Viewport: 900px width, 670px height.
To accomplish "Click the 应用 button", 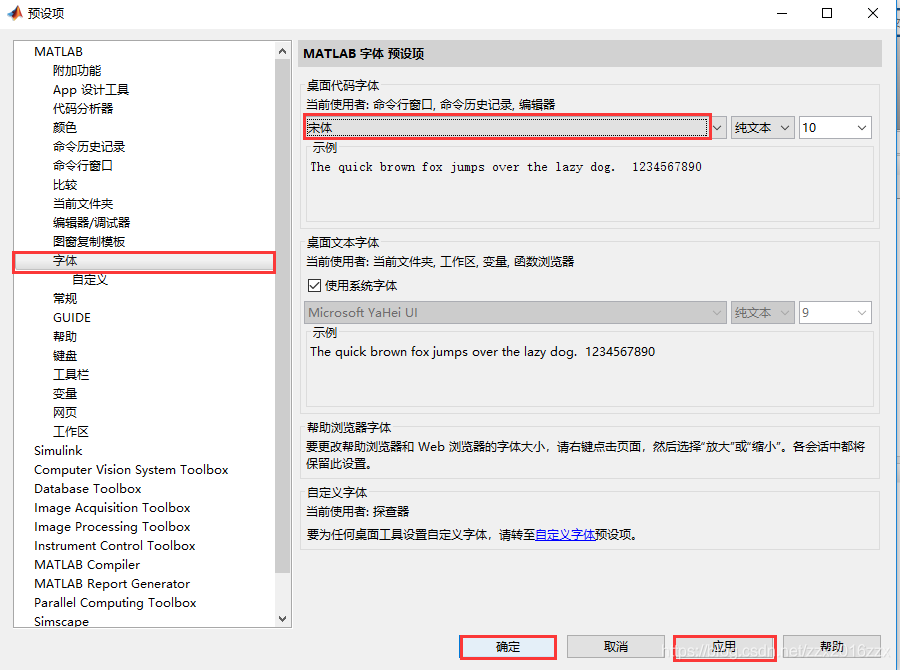I will coord(724,647).
